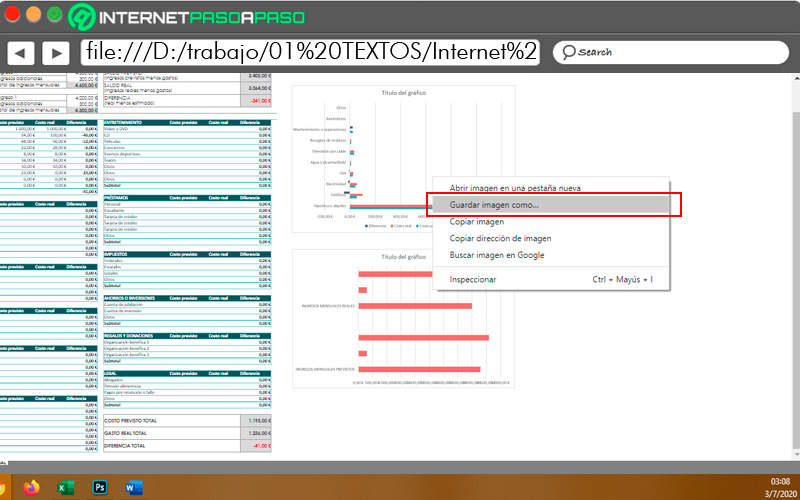Click the back navigation arrow button
Screen dimensions: 800x500
(21, 53)
